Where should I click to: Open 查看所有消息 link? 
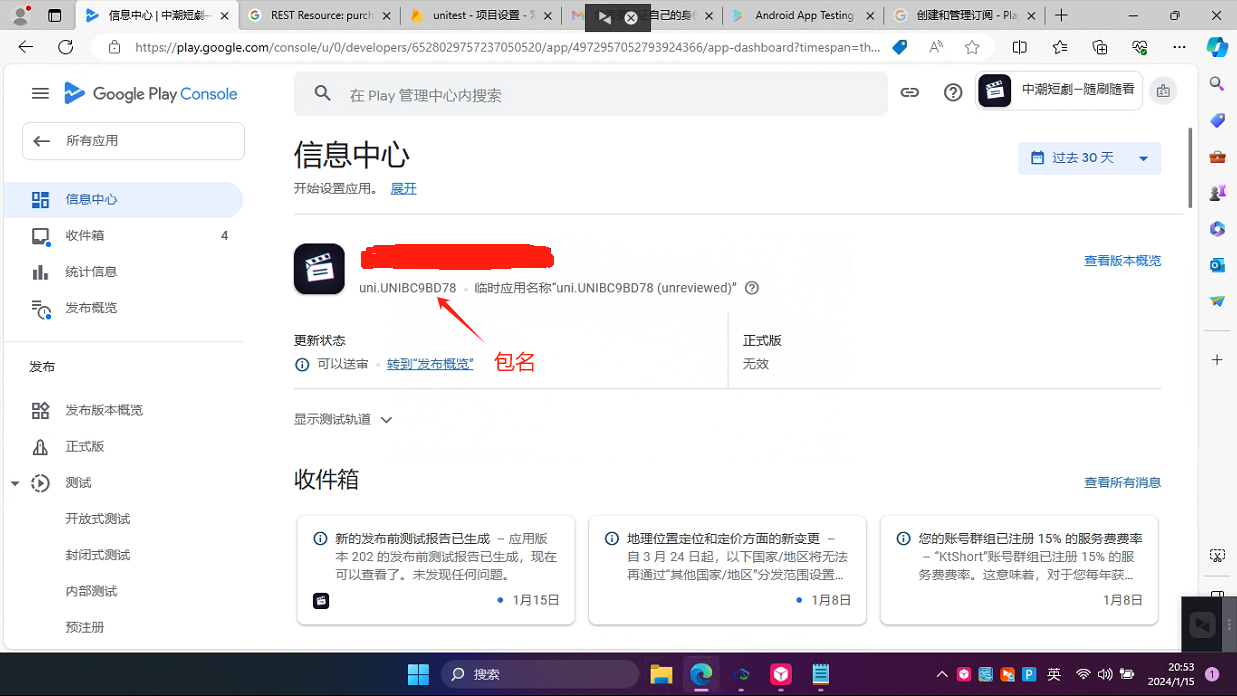coord(1122,483)
